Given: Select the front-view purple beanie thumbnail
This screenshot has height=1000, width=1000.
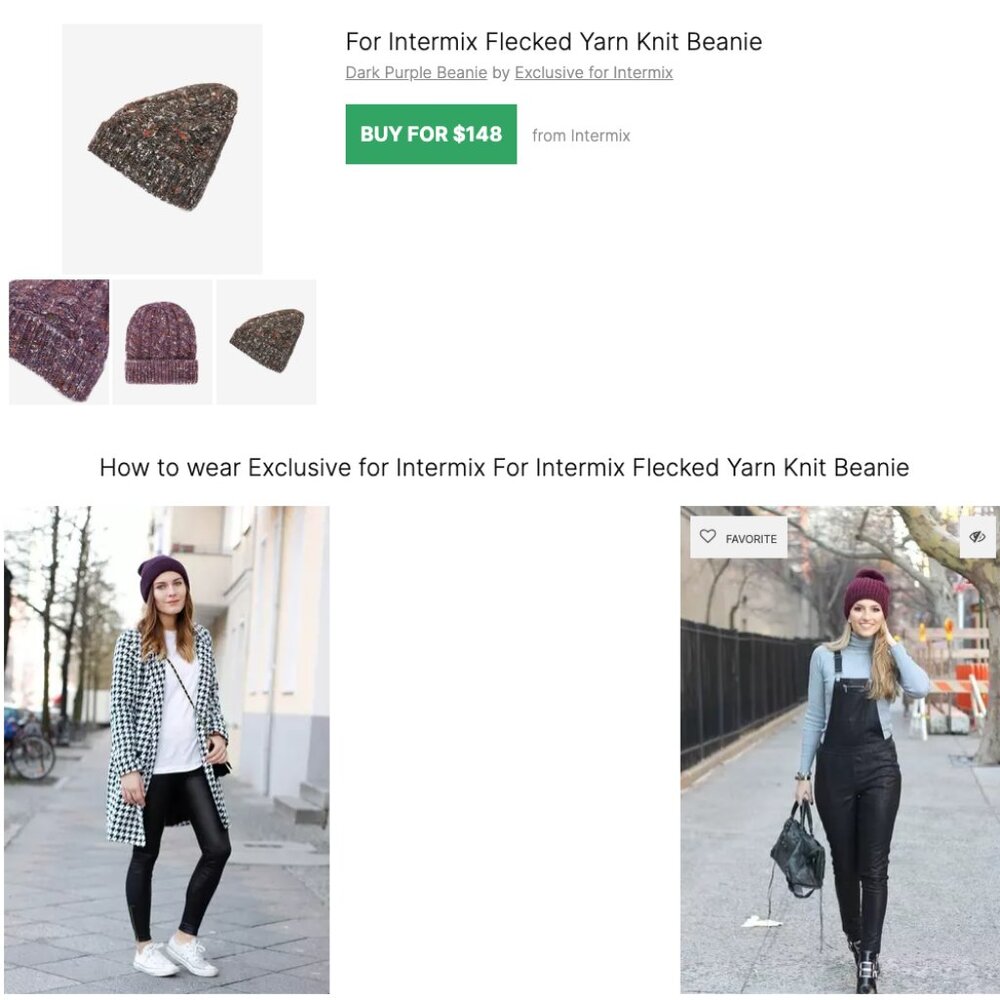Looking at the screenshot, I should 162,341.
